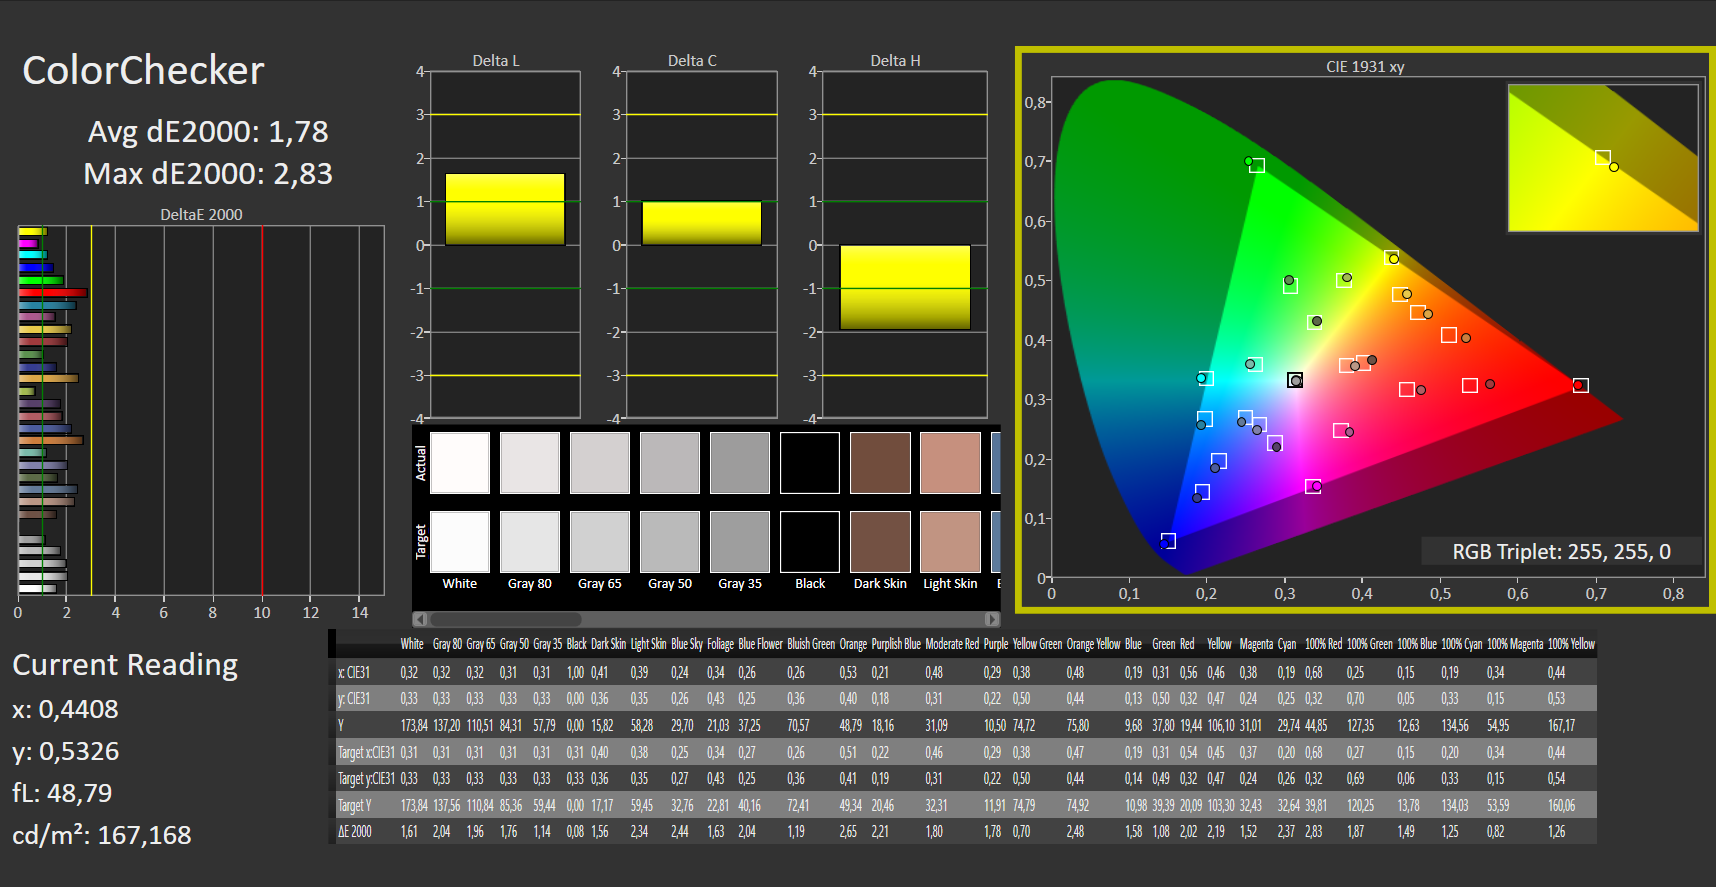Pick the Actual Dark Skin swatch
1716x887 pixels.
(880, 463)
